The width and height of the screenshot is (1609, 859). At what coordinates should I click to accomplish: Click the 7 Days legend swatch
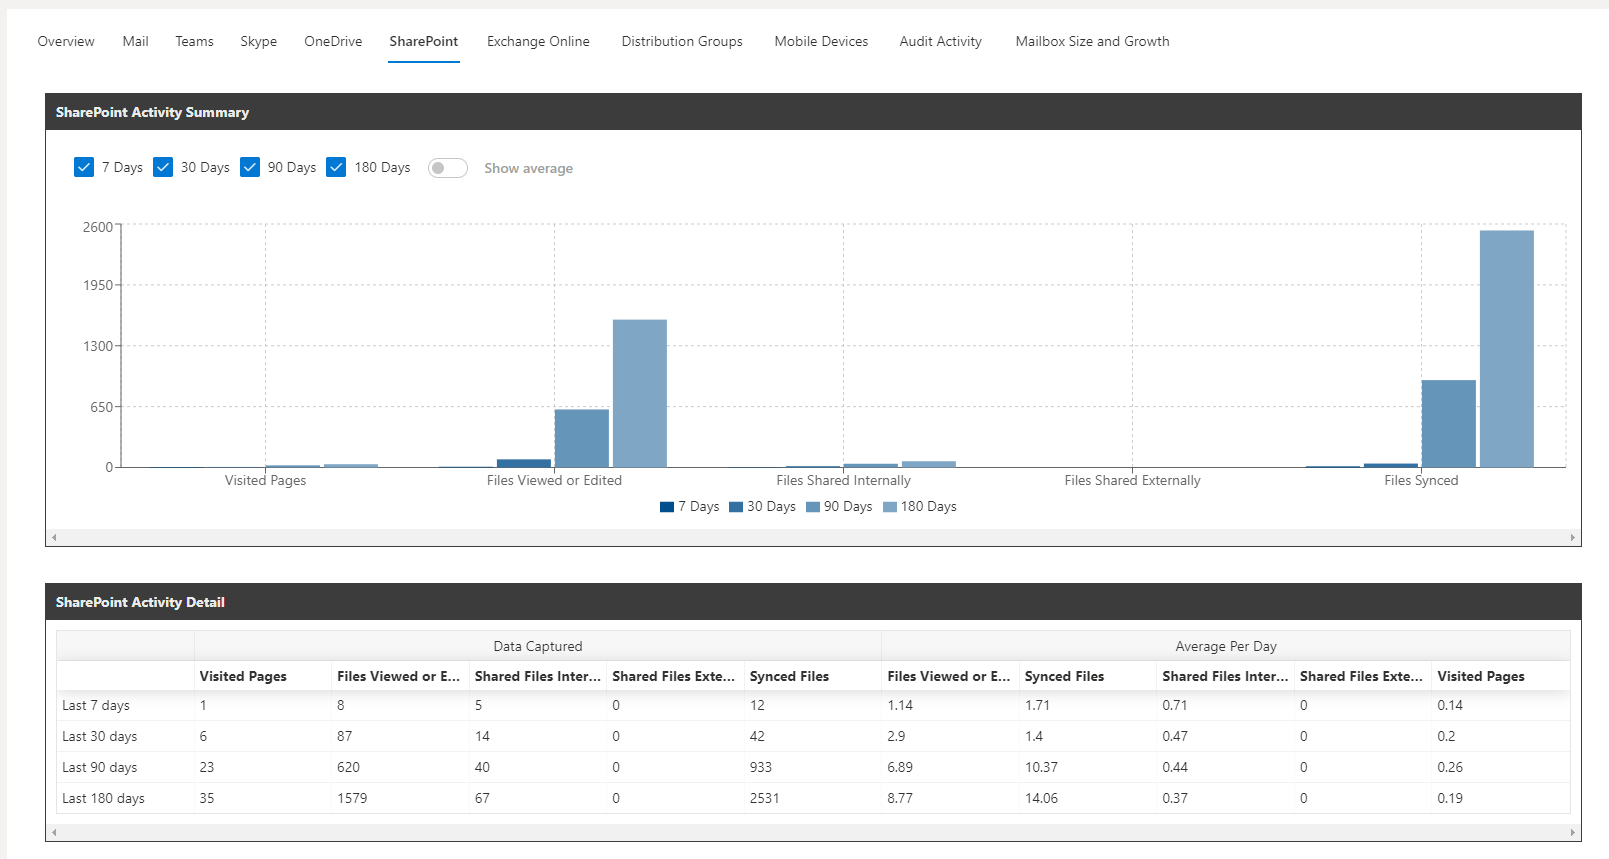(x=667, y=507)
